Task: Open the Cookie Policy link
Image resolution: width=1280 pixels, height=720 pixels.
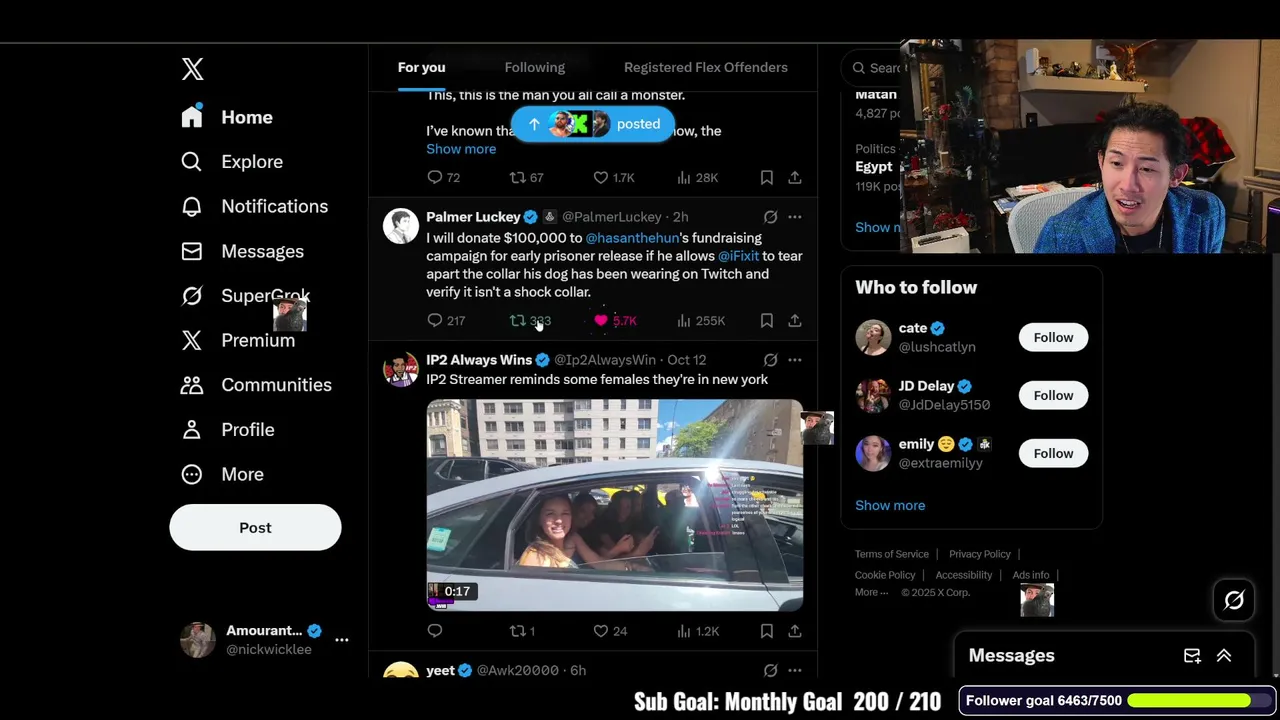Action: pyautogui.click(x=885, y=575)
